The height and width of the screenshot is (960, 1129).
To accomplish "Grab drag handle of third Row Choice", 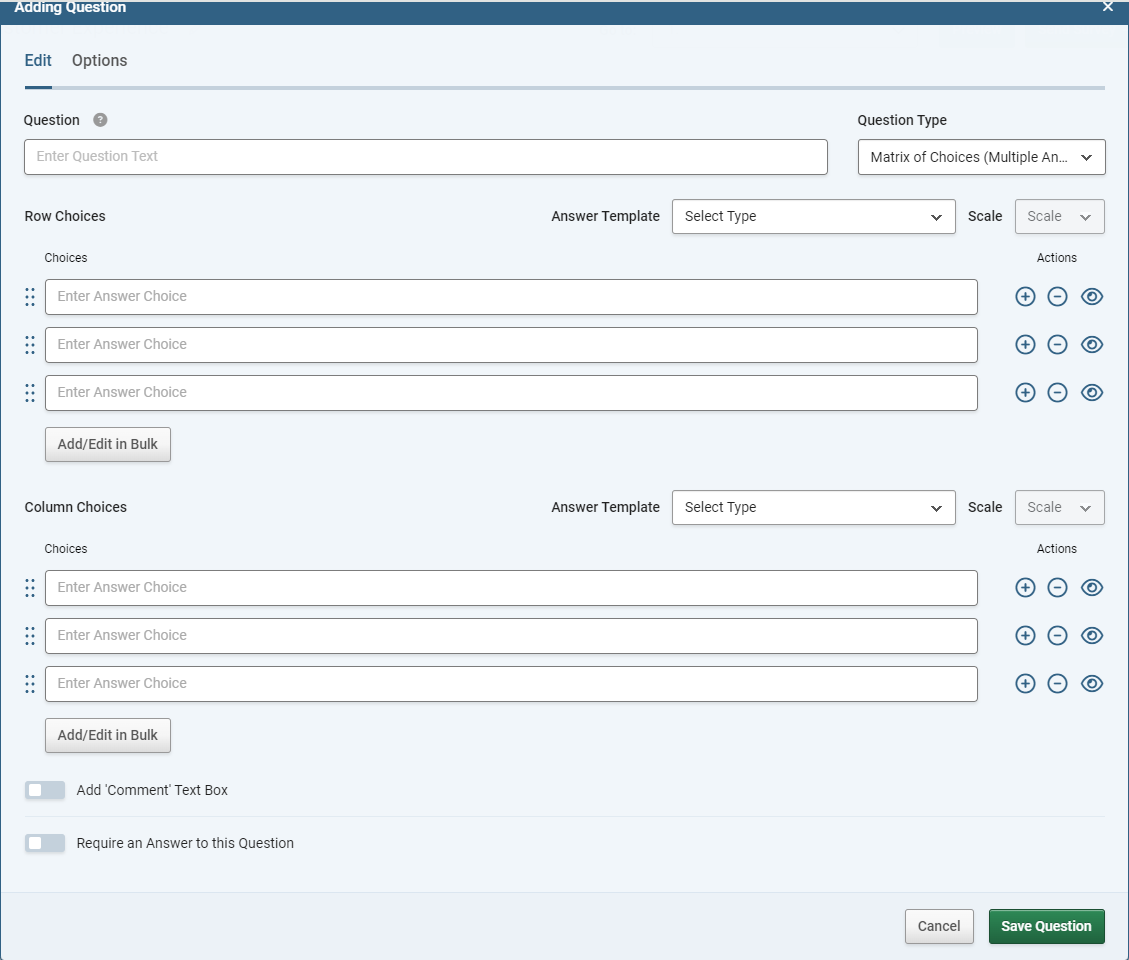I will [30, 392].
